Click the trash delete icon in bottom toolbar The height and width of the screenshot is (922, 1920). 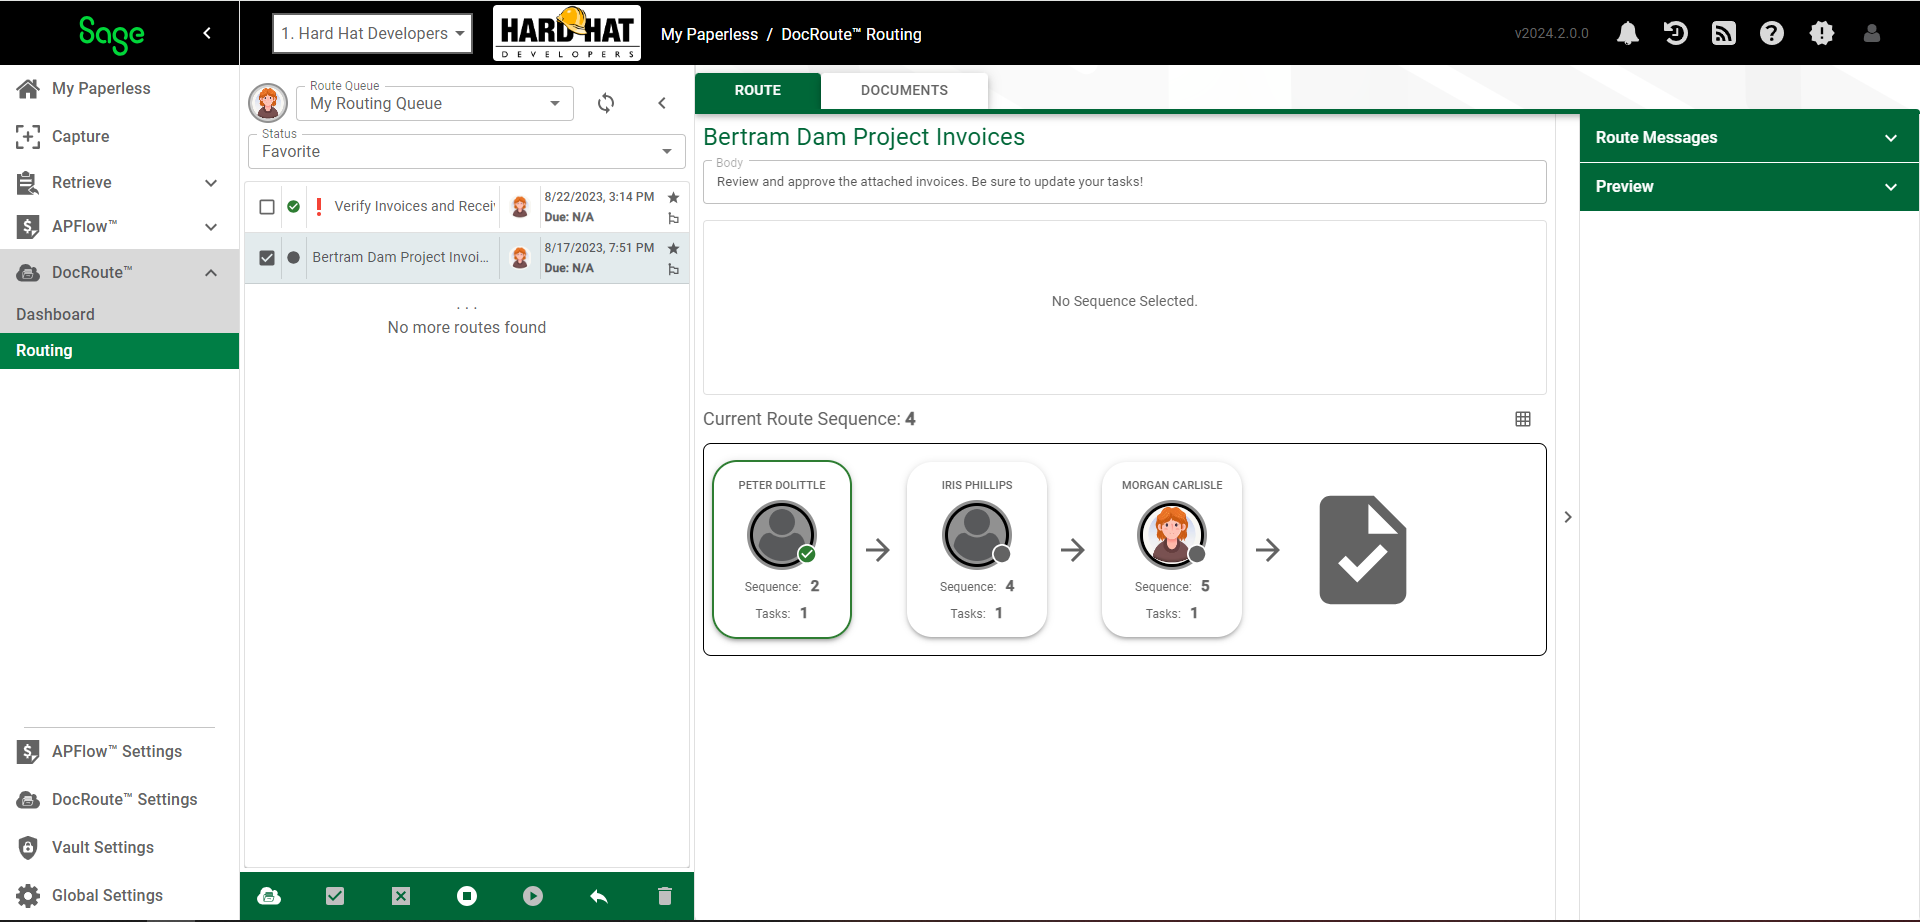coord(665,896)
